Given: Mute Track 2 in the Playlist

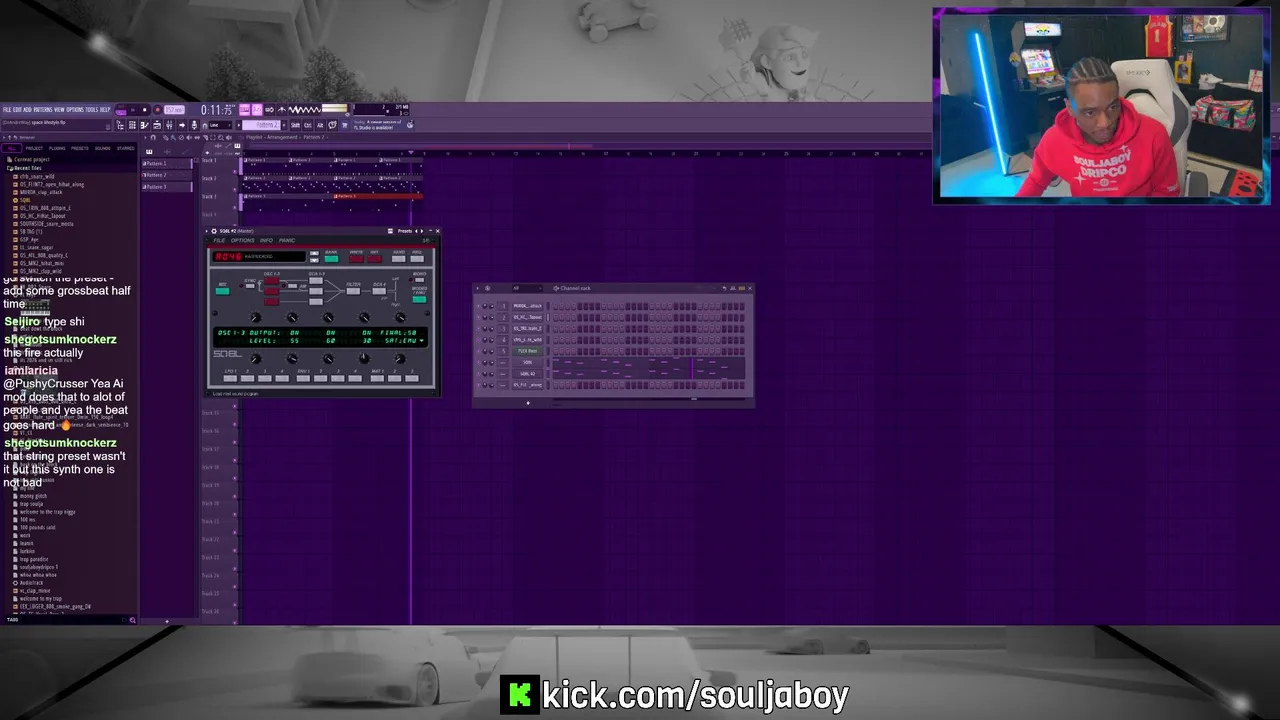Looking at the screenshot, I should click(x=235, y=190).
